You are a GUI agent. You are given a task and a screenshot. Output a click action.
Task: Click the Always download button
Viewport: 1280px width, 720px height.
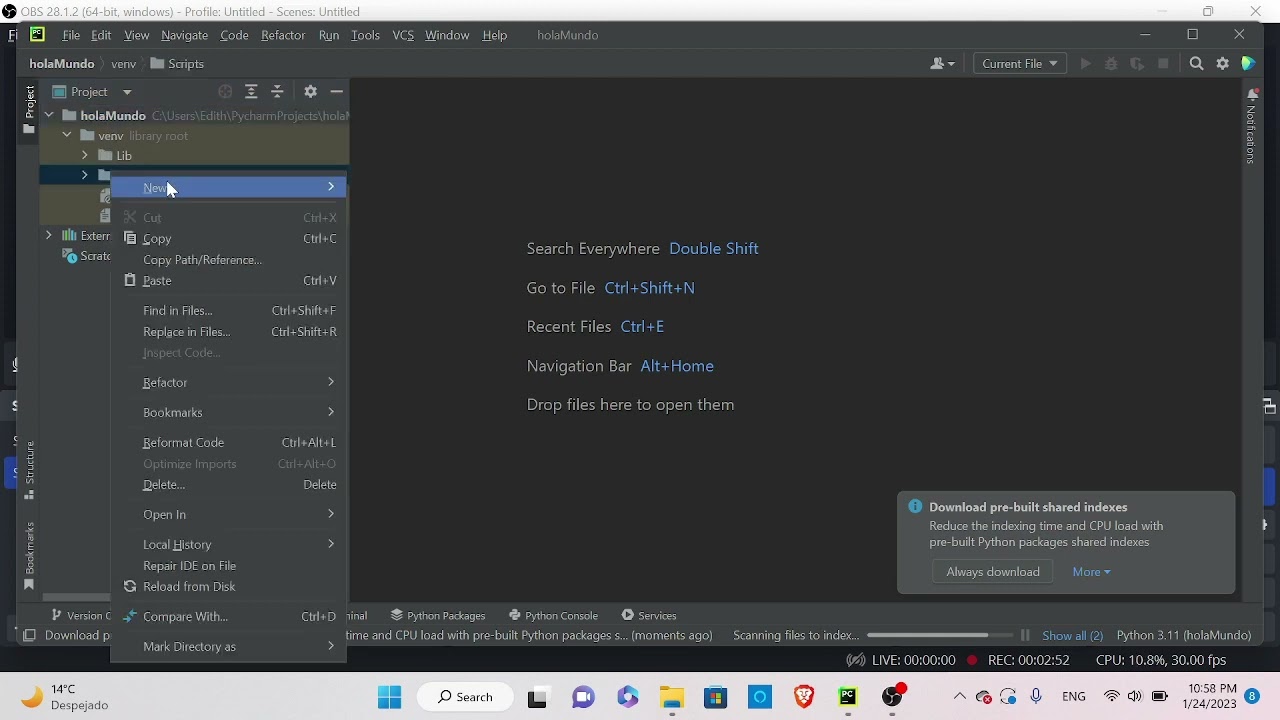click(993, 572)
